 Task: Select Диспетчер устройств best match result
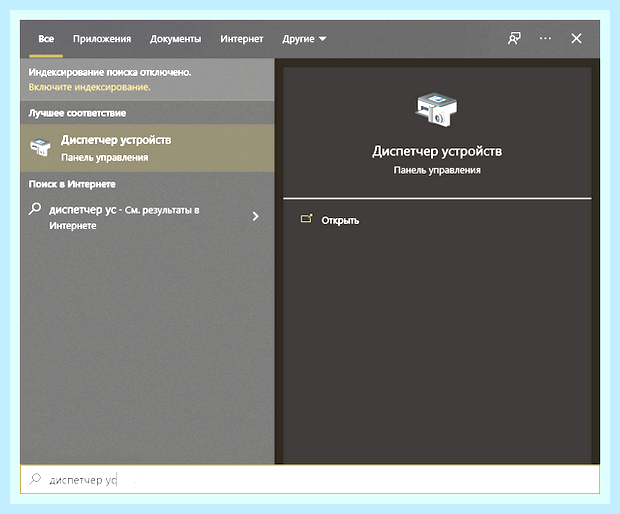147,148
